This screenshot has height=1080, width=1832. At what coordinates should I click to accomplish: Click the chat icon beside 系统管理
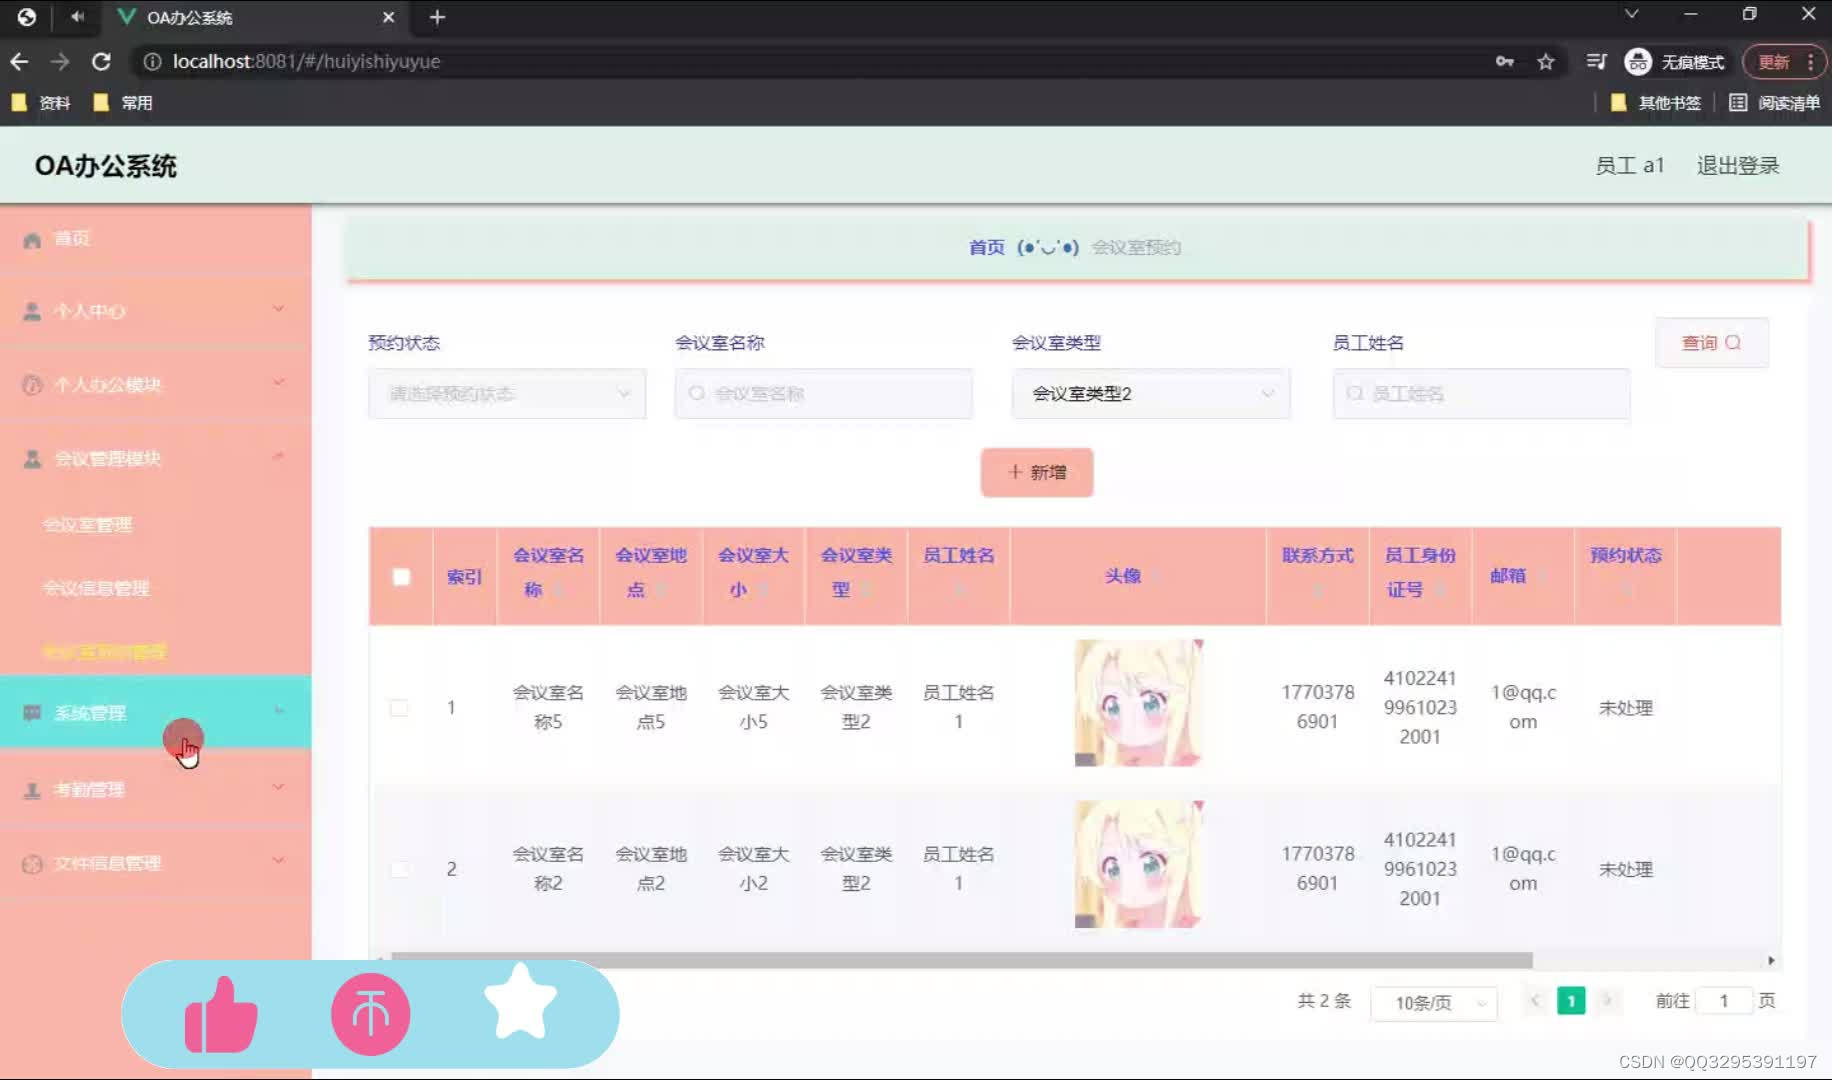coord(32,713)
